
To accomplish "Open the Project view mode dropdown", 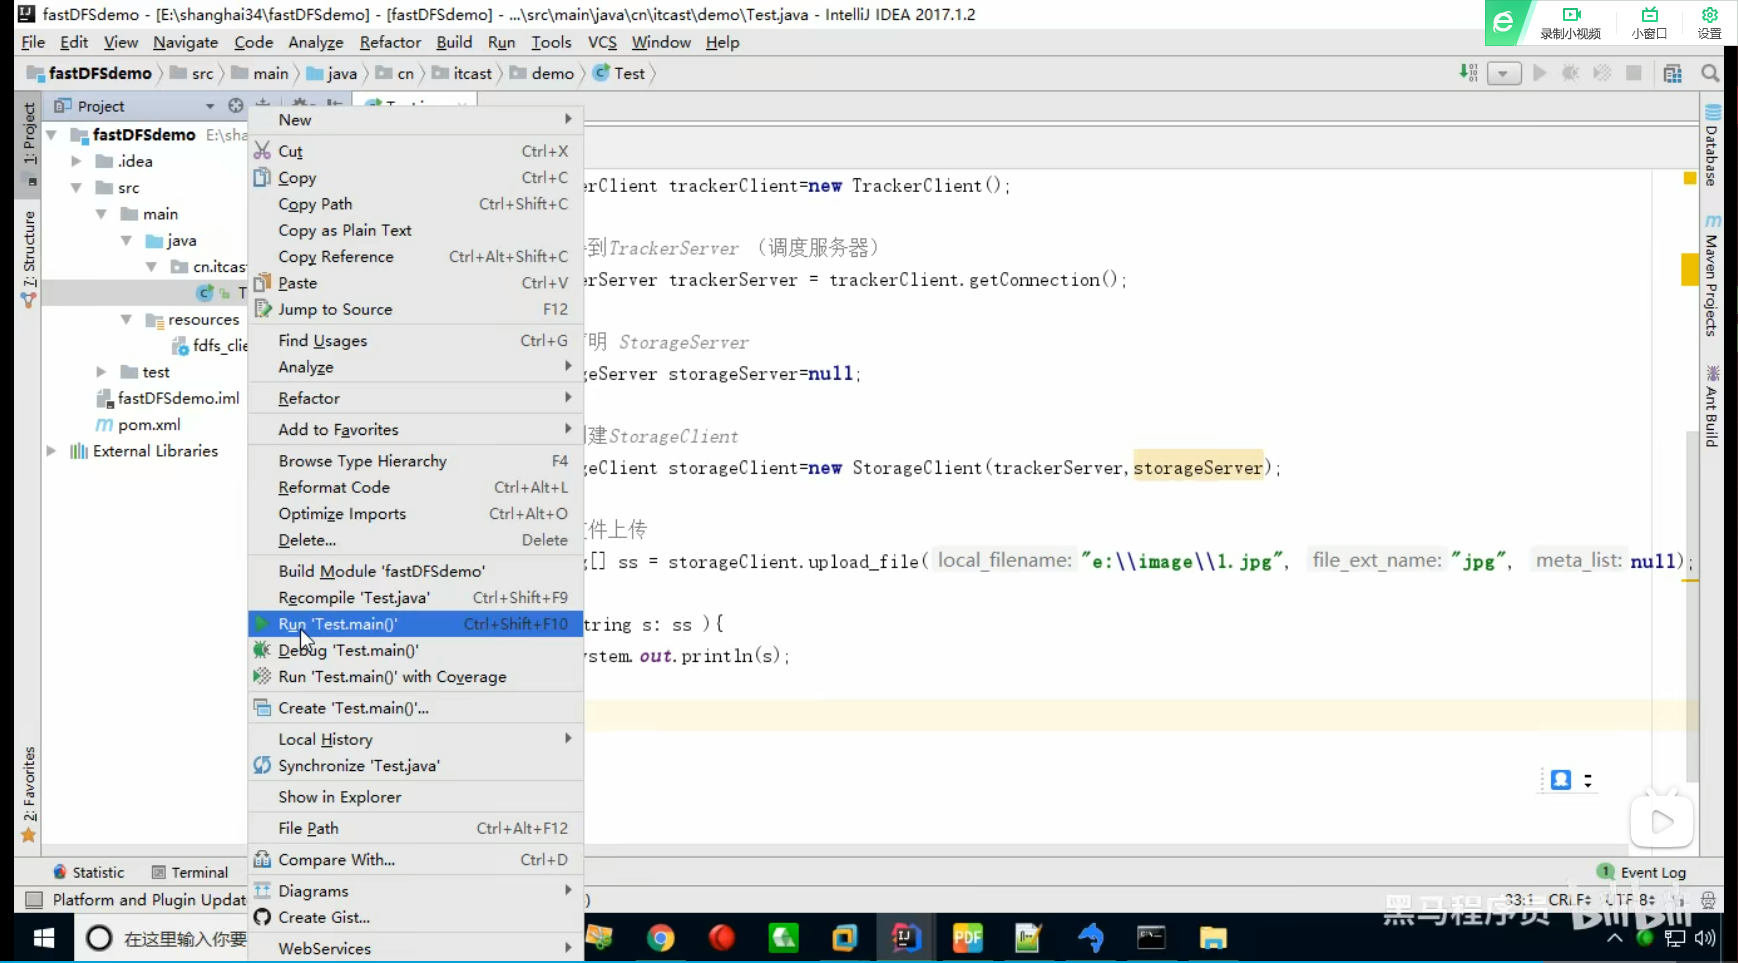I will click(x=210, y=106).
